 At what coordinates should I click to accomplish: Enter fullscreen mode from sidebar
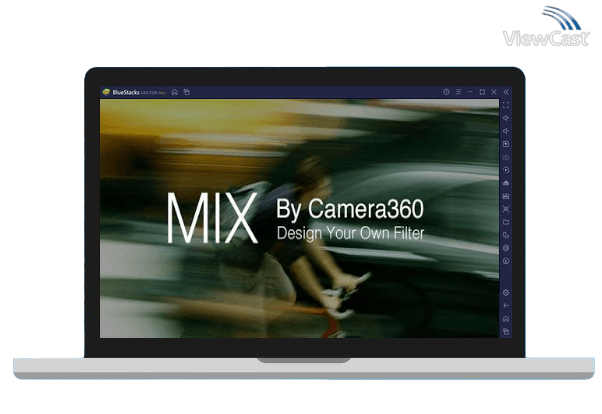coord(506,105)
